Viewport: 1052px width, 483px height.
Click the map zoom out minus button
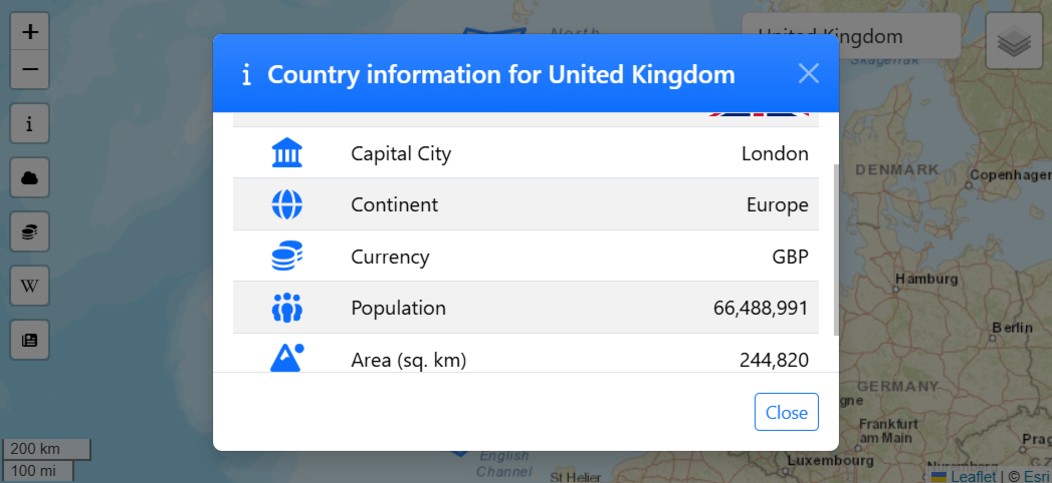pos(30,69)
